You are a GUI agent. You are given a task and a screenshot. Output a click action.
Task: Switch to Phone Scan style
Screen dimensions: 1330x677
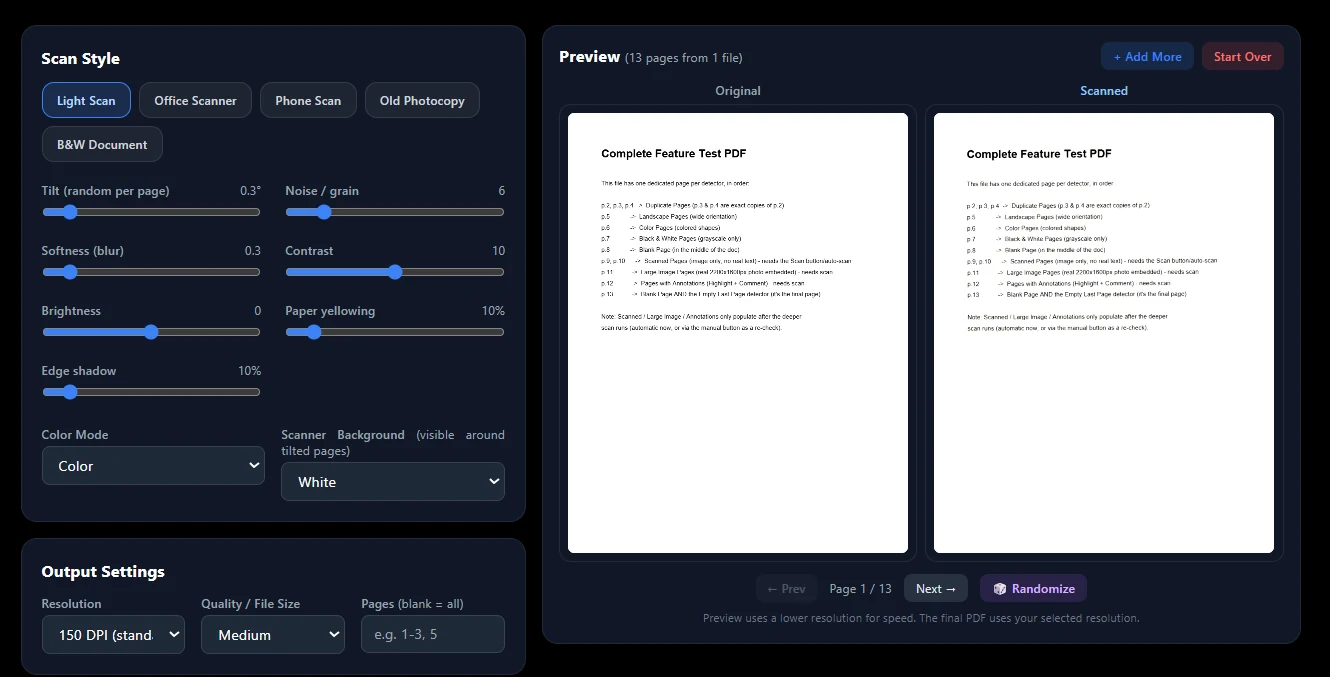pos(308,100)
